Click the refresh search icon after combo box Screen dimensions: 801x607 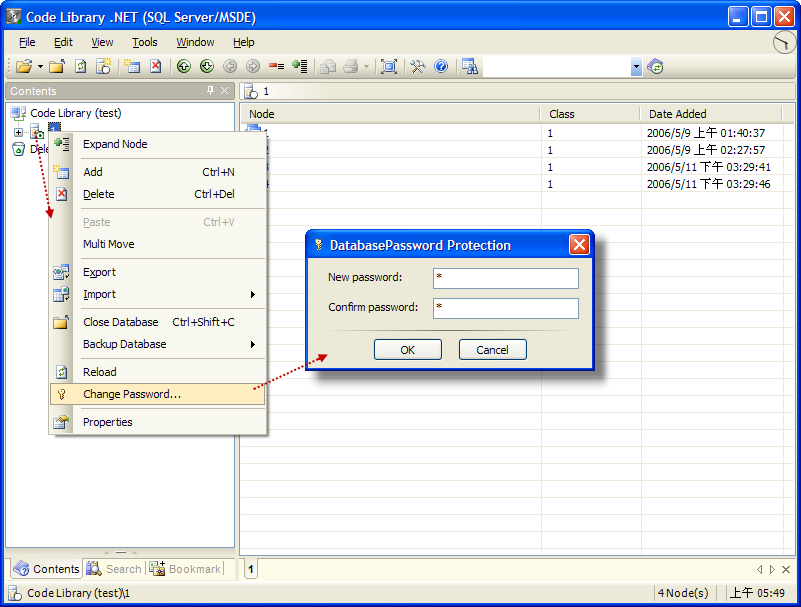click(655, 66)
